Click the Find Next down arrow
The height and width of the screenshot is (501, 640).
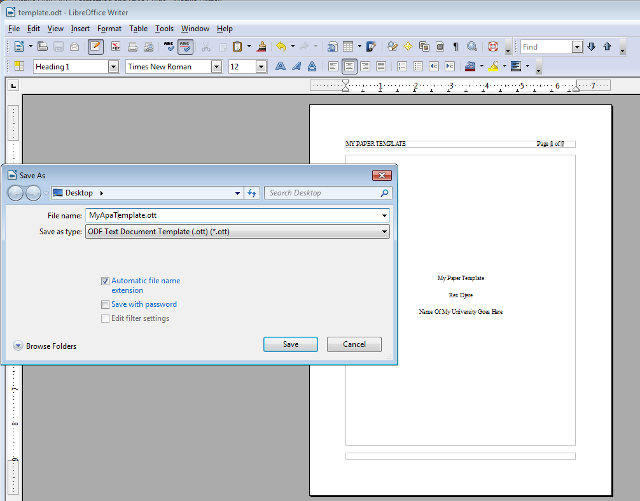[x=591, y=47]
